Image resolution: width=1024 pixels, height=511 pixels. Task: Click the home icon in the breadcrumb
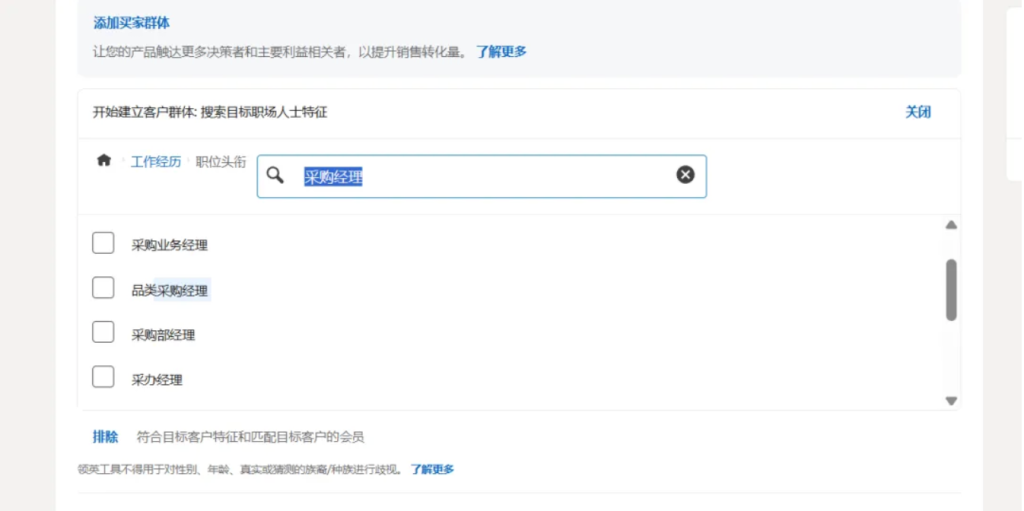click(103, 160)
